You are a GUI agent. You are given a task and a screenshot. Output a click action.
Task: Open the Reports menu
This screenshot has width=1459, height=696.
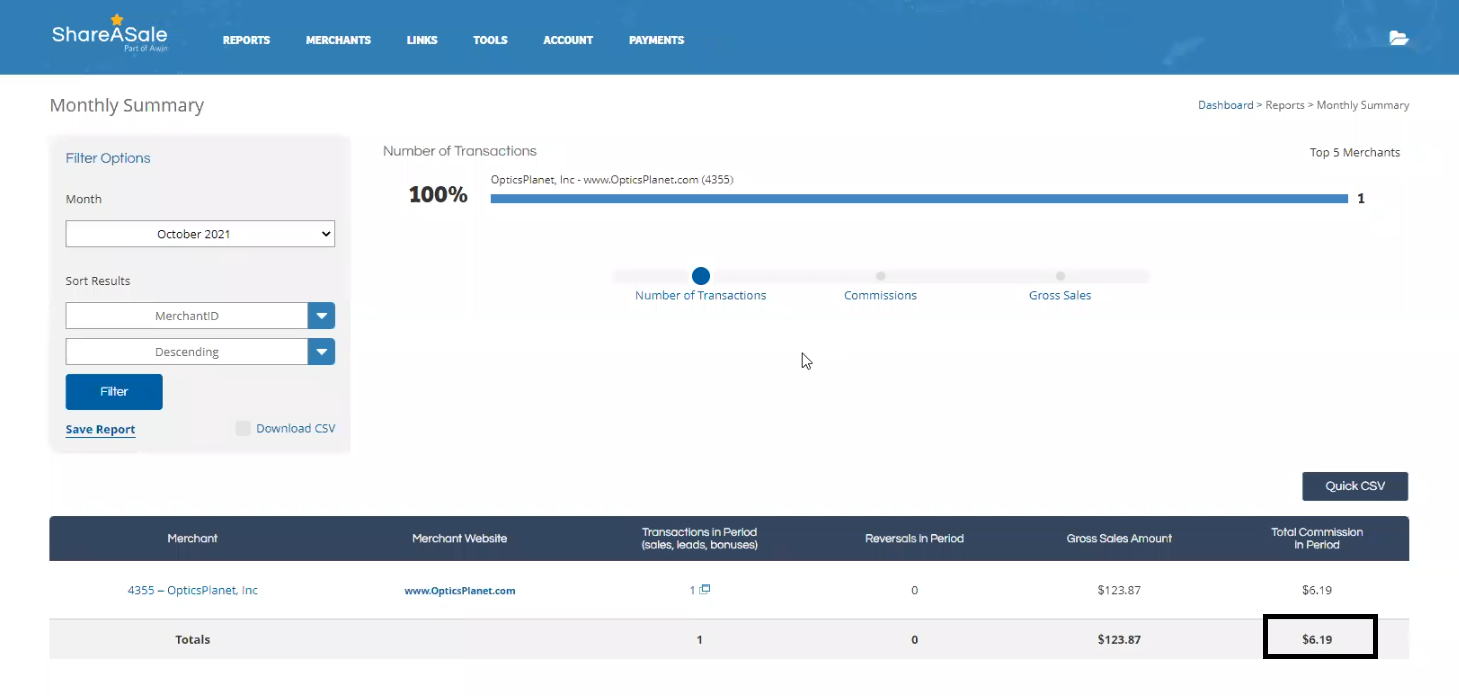(x=246, y=40)
